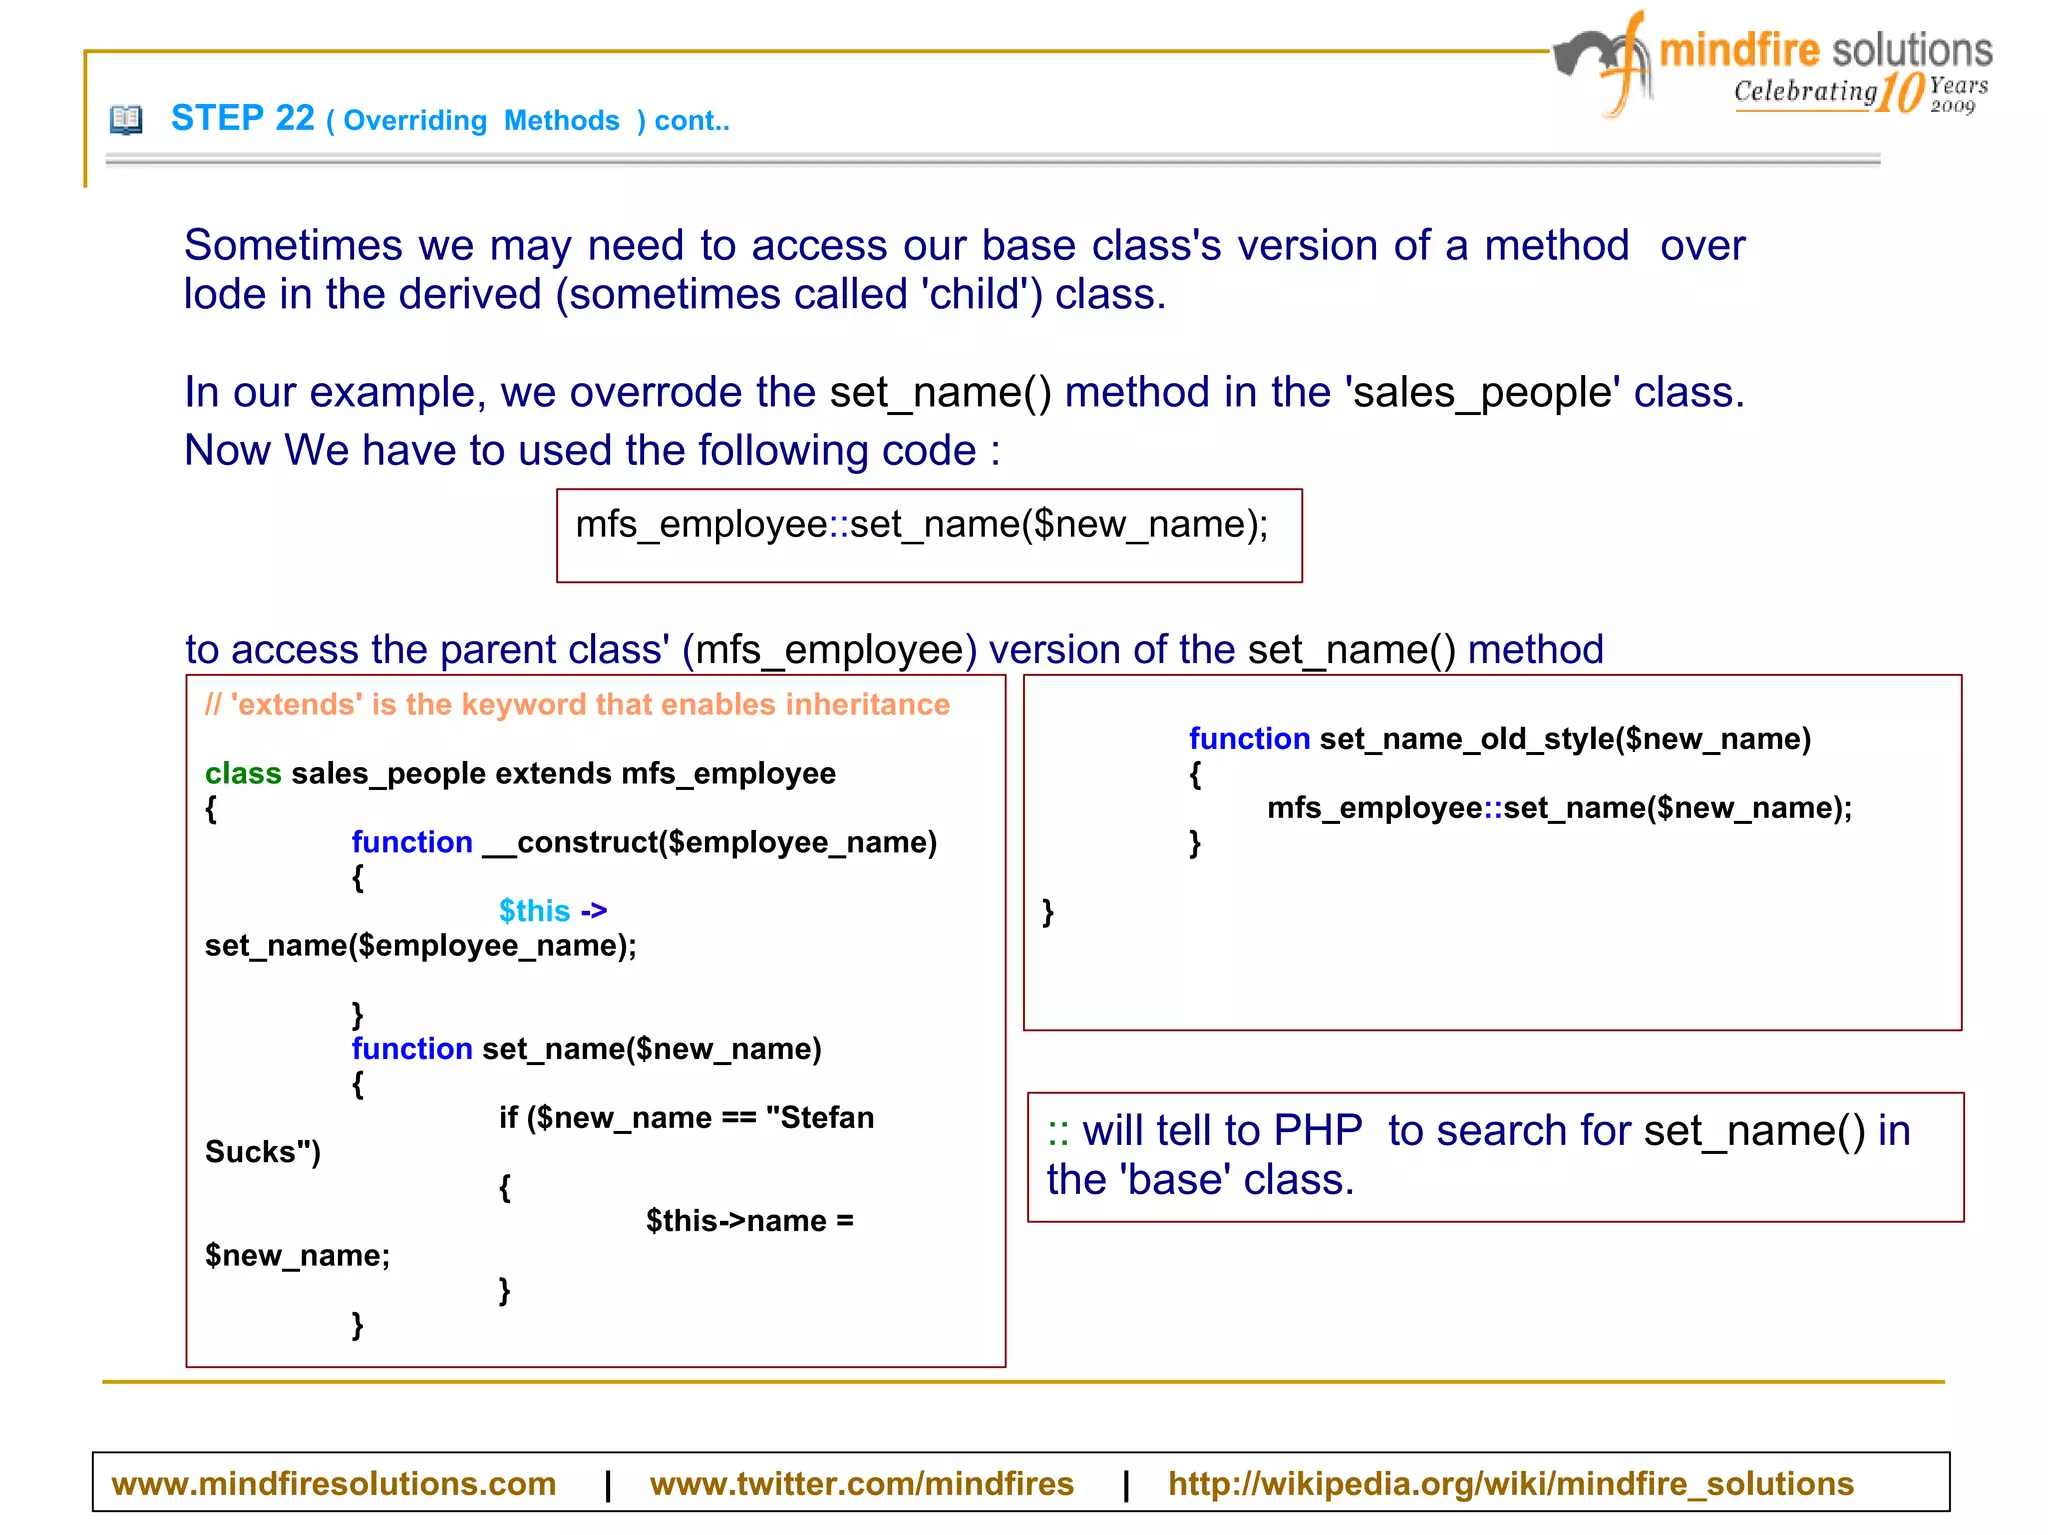Screen dimensions: 2048x1535
Task: Click 'Celebrating 10 Years 2009' tagline
Action: [x=1861, y=93]
